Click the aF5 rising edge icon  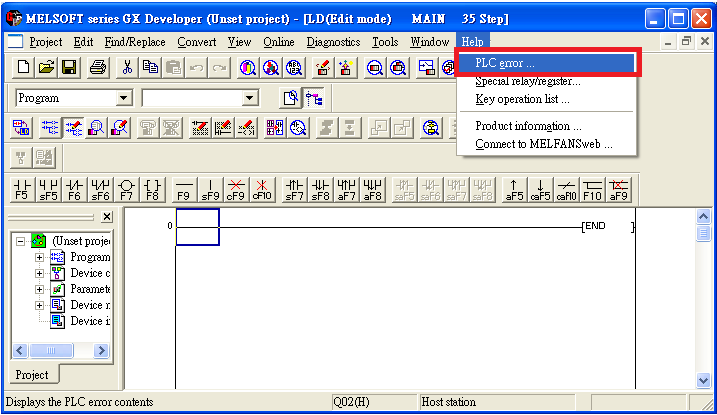pyautogui.click(x=514, y=190)
